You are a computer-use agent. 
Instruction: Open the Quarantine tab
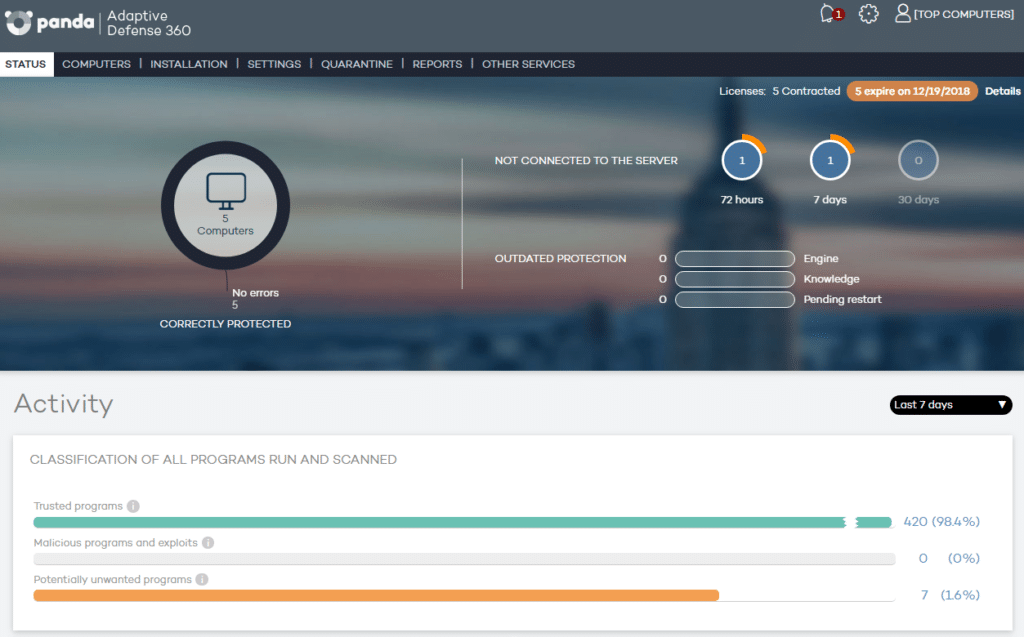coord(357,64)
